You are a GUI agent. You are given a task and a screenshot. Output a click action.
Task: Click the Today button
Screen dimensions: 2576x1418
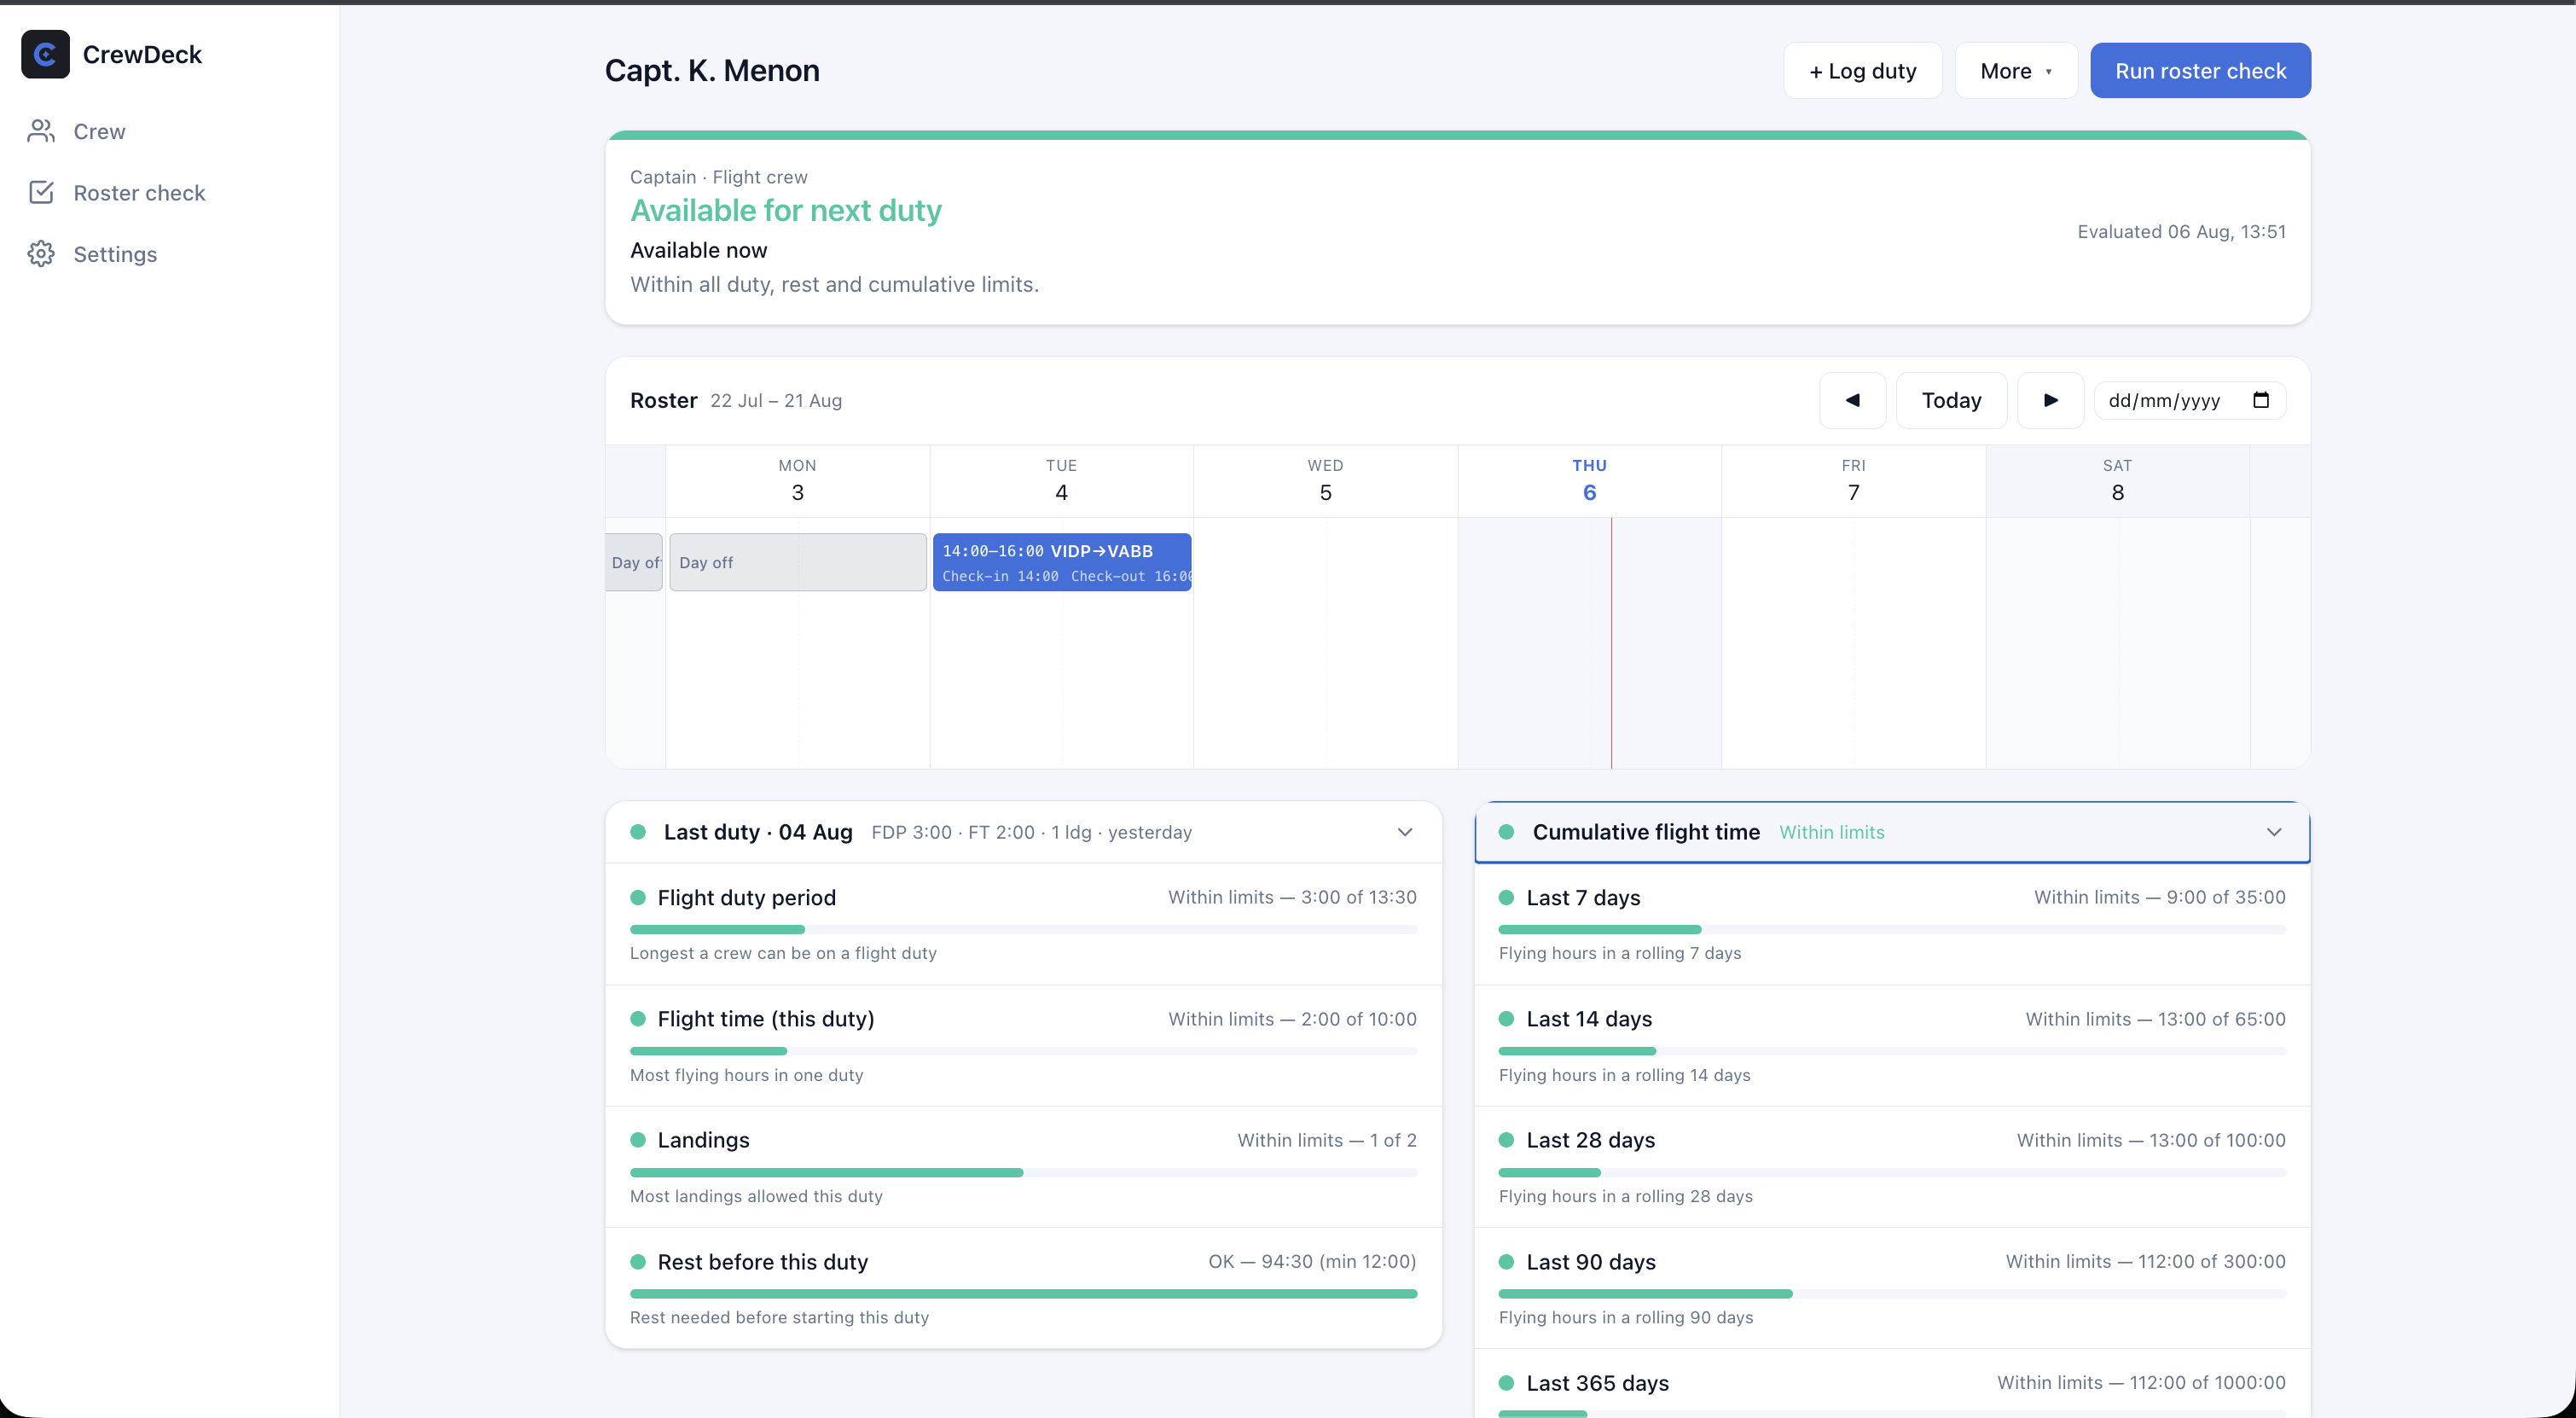[x=1951, y=400]
